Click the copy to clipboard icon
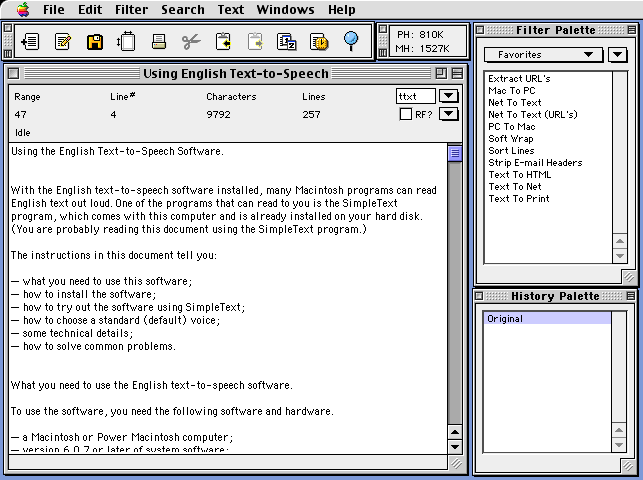The image size is (643, 480). tap(223, 42)
